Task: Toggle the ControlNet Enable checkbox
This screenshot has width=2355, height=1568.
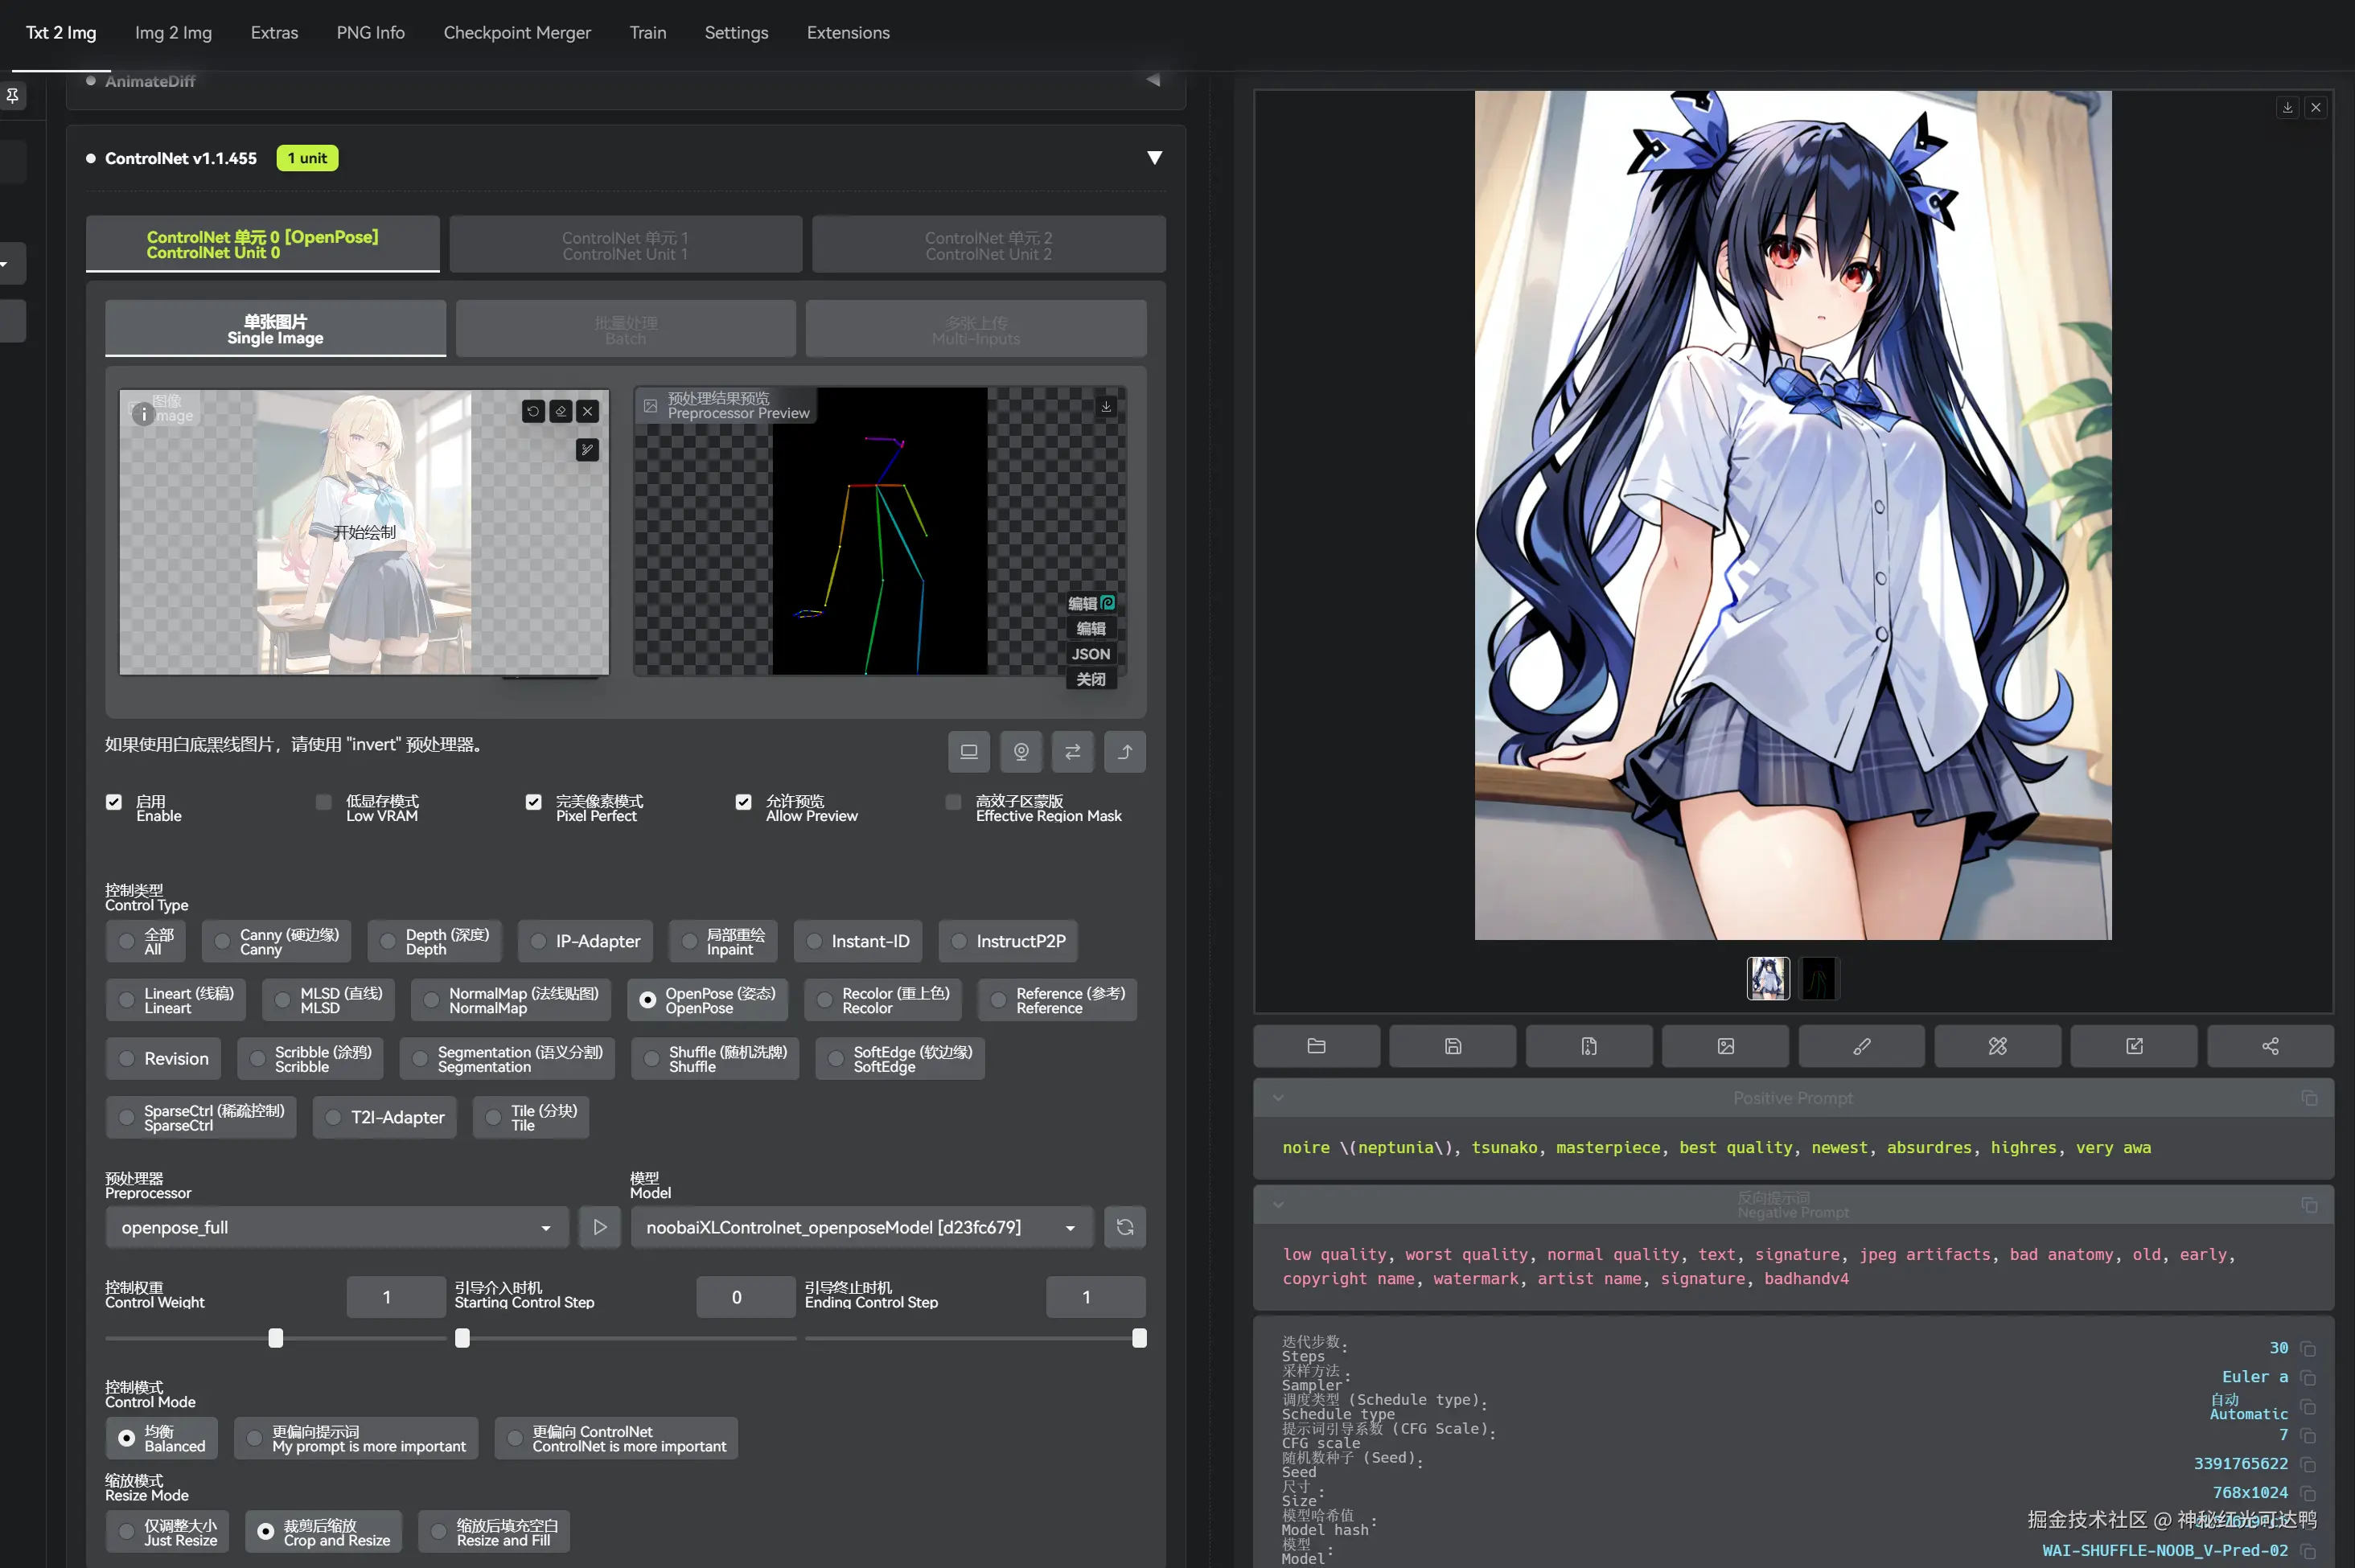Action: point(114,802)
